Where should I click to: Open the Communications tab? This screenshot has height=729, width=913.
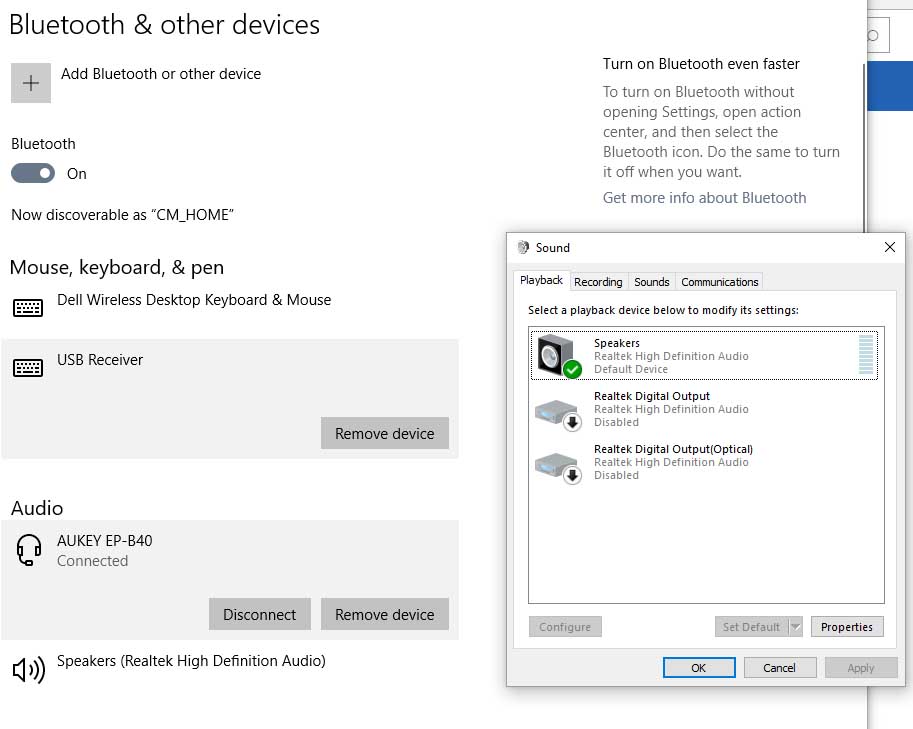pos(721,282)
